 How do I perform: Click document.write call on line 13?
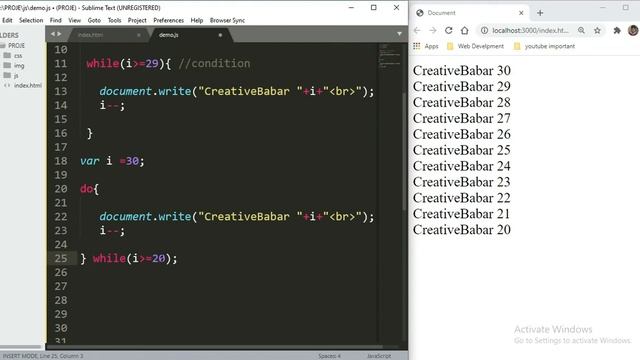[x=237, y=91]
